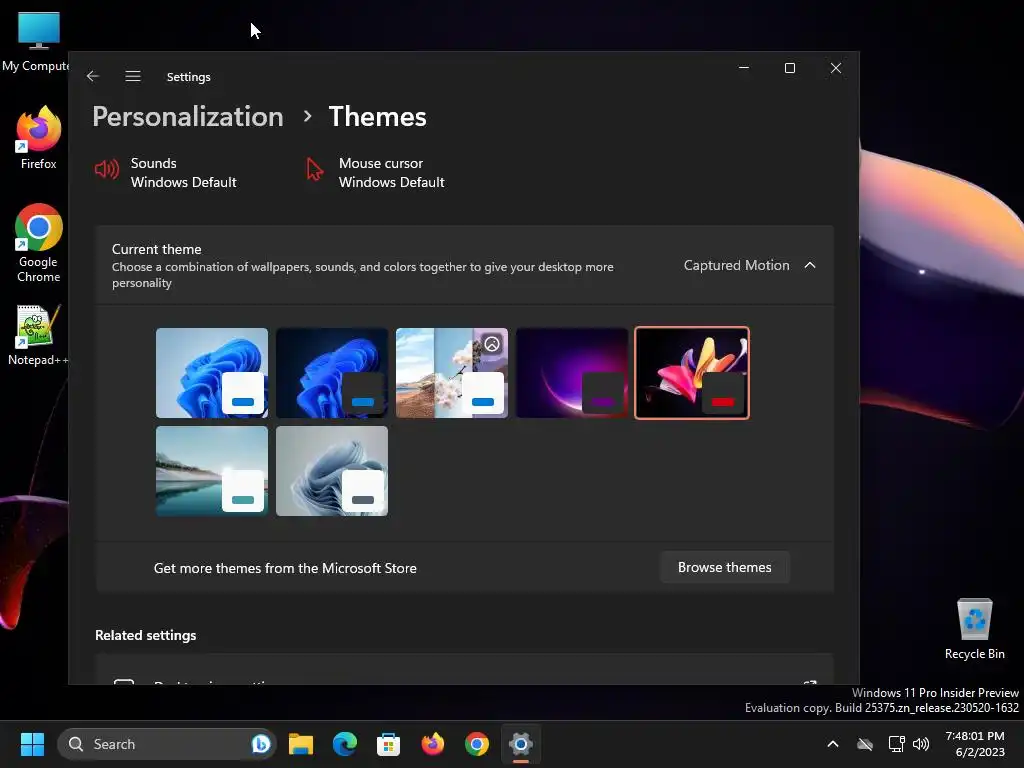Click the Personalization breadcrumb link

pyautogui.click(x=187, y=117)
